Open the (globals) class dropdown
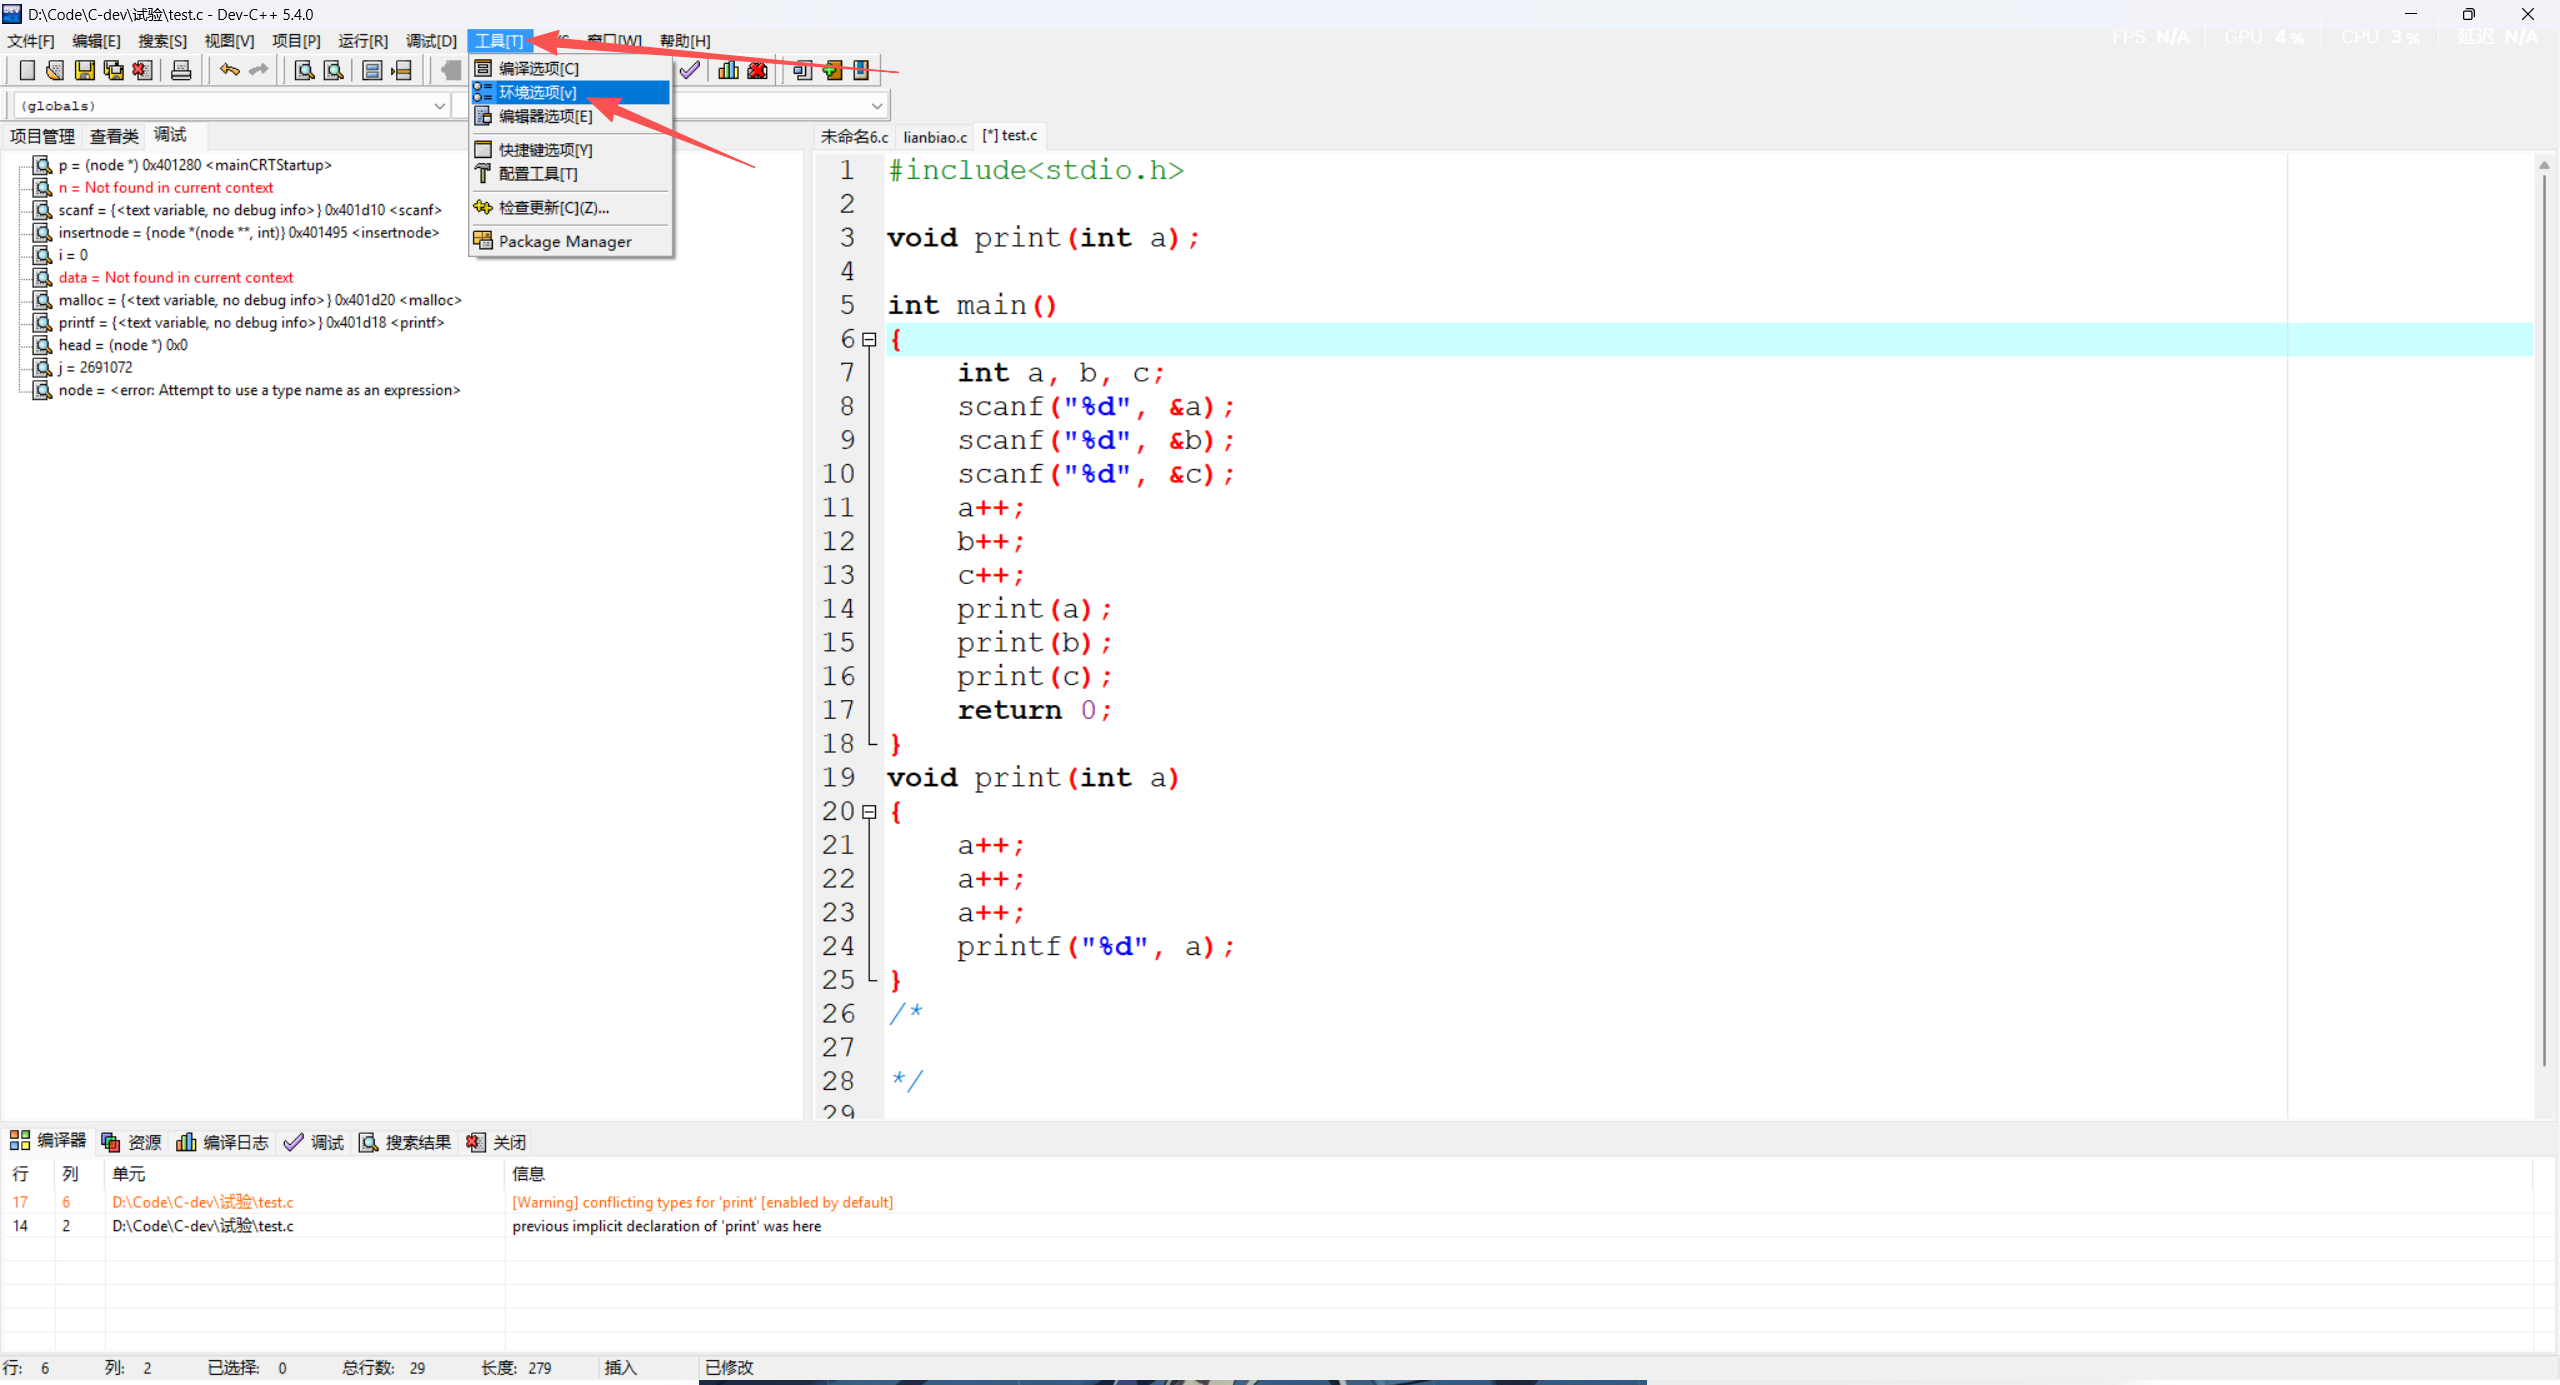 point(230,105)
